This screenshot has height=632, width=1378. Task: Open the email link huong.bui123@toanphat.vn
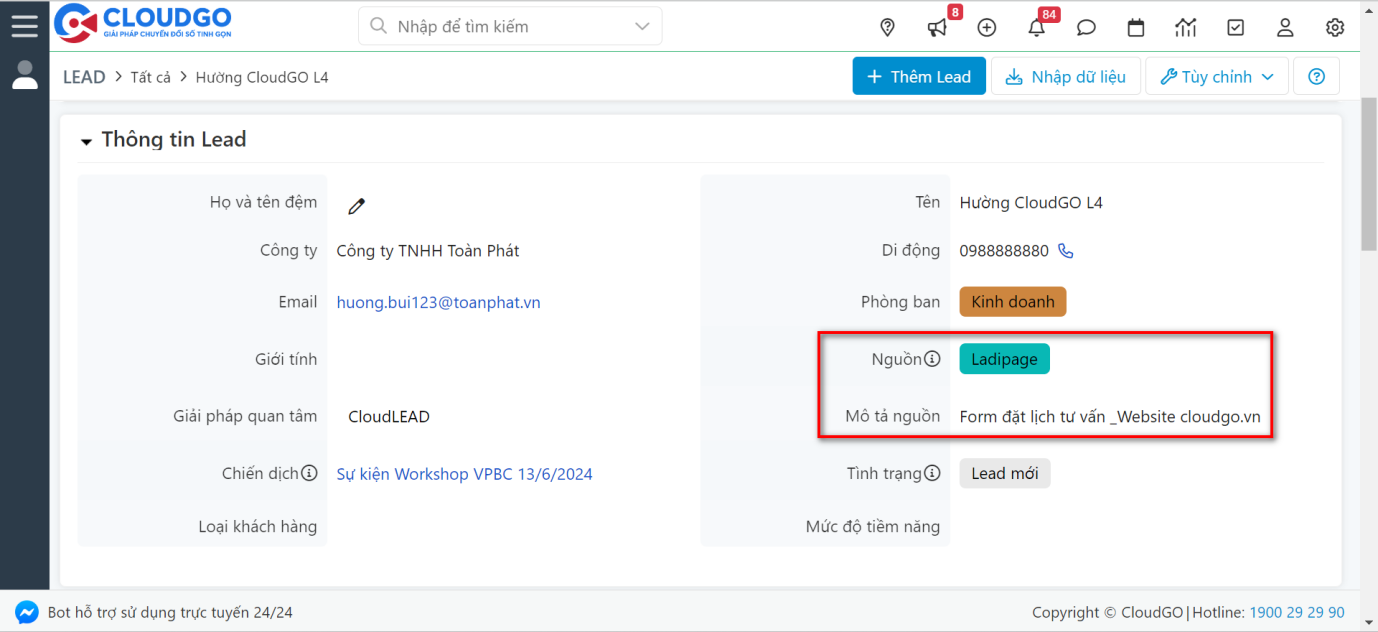pyautogui.click(x=438, y=302)
